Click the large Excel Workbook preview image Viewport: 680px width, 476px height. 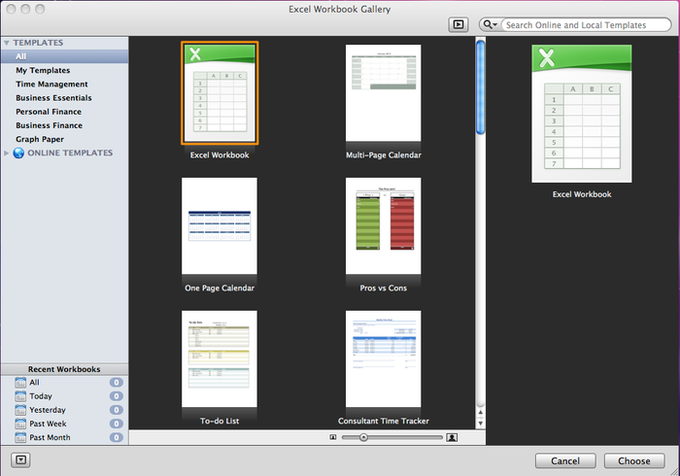[x=582, y=114]
